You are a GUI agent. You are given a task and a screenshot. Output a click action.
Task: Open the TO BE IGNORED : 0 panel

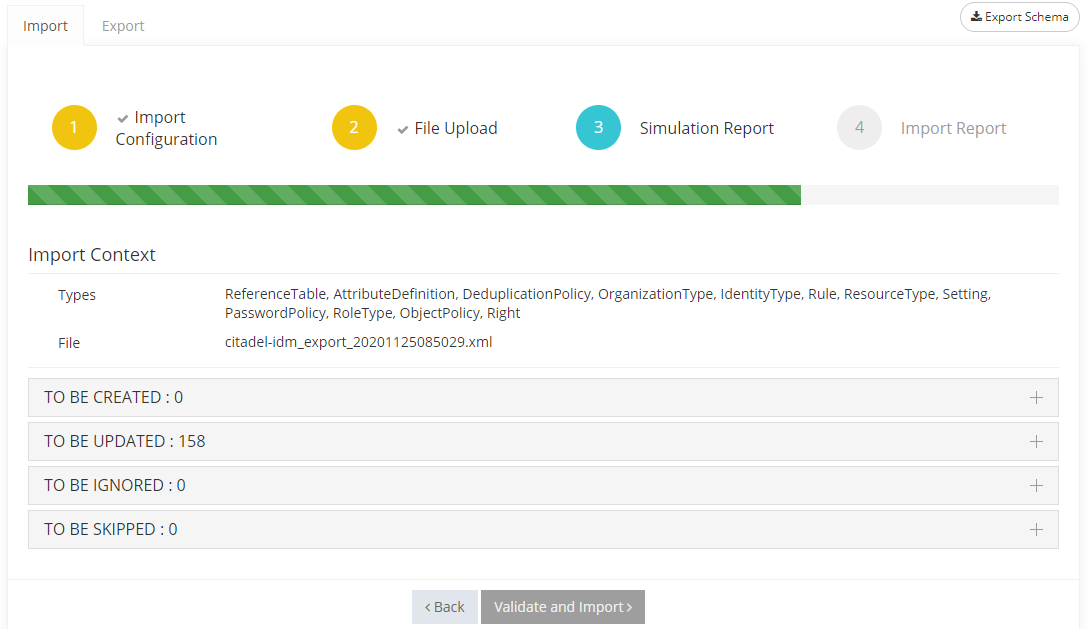(115, 486)
